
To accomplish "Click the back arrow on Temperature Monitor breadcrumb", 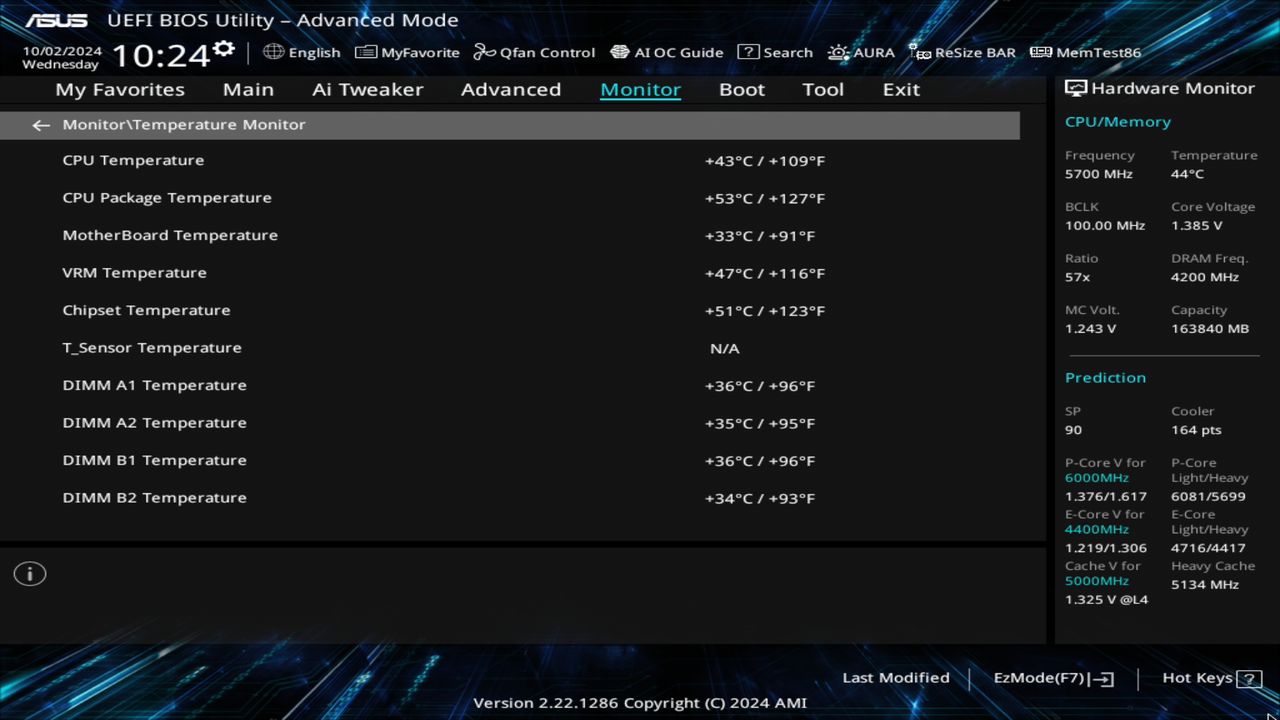I will coord(40,124).
